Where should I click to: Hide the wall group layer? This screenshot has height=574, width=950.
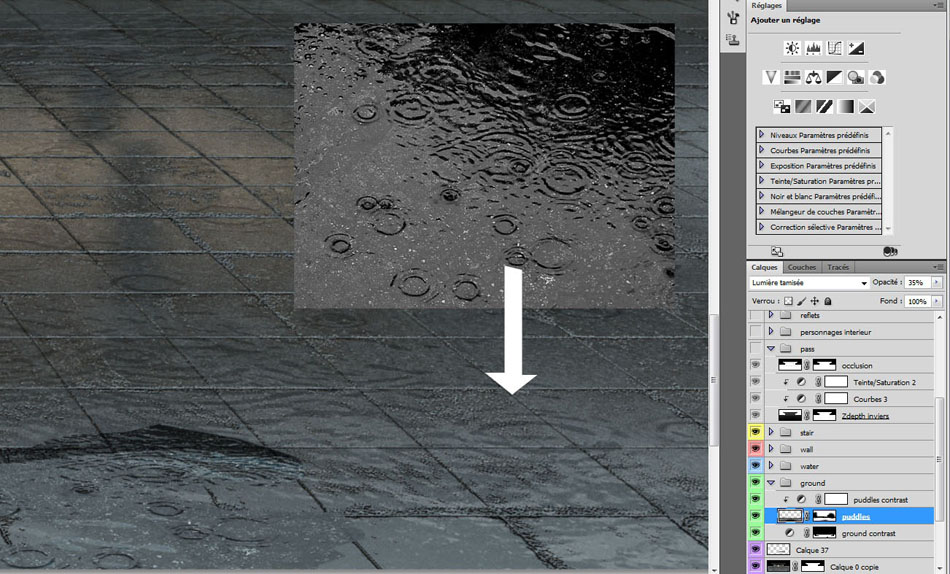[x=756, y=450]
